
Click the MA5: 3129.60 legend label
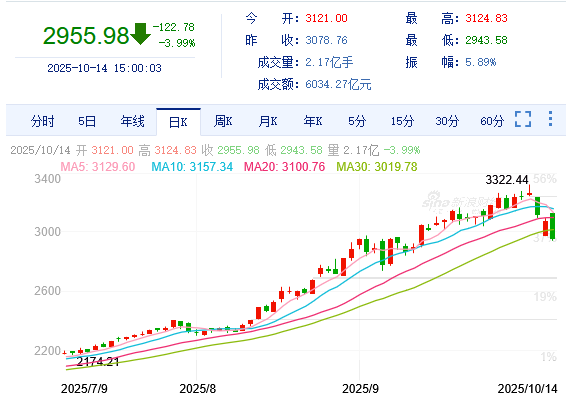[98, 167]
